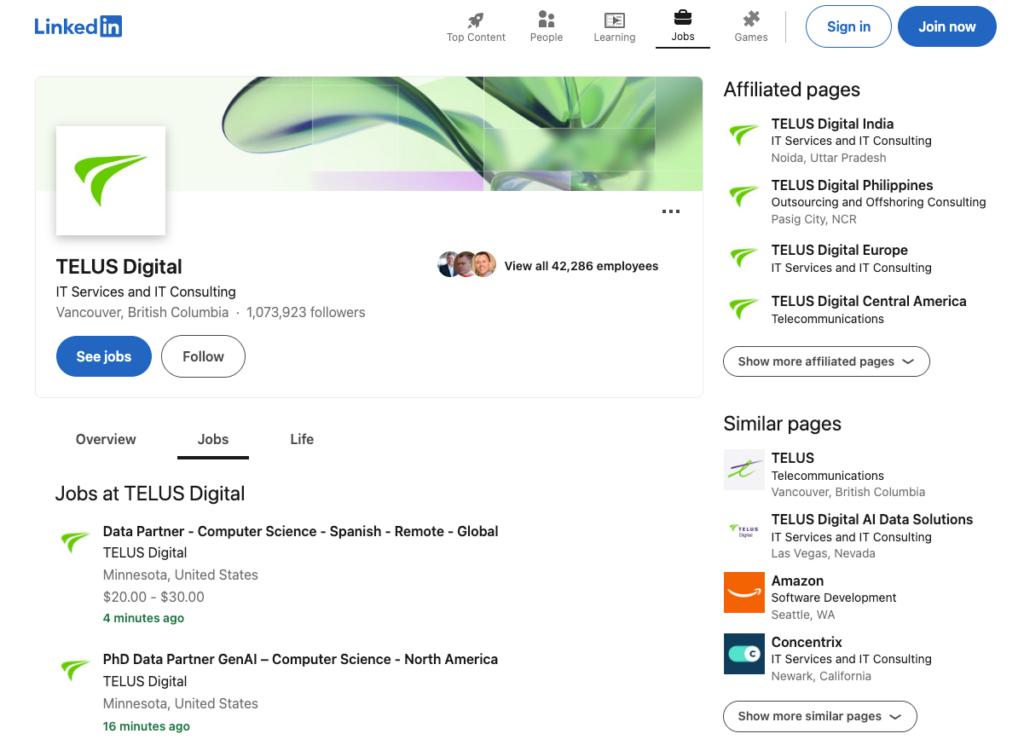Screen dimensions: 1024x751
Task: Expand Show more similar pages
Action: click(x=819, y=716)
